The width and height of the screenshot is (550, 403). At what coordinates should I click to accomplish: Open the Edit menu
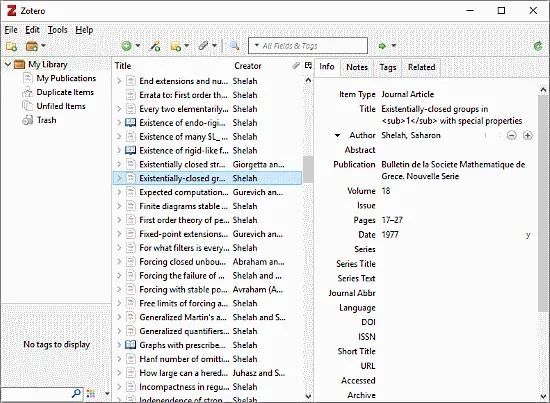(32, 30)
